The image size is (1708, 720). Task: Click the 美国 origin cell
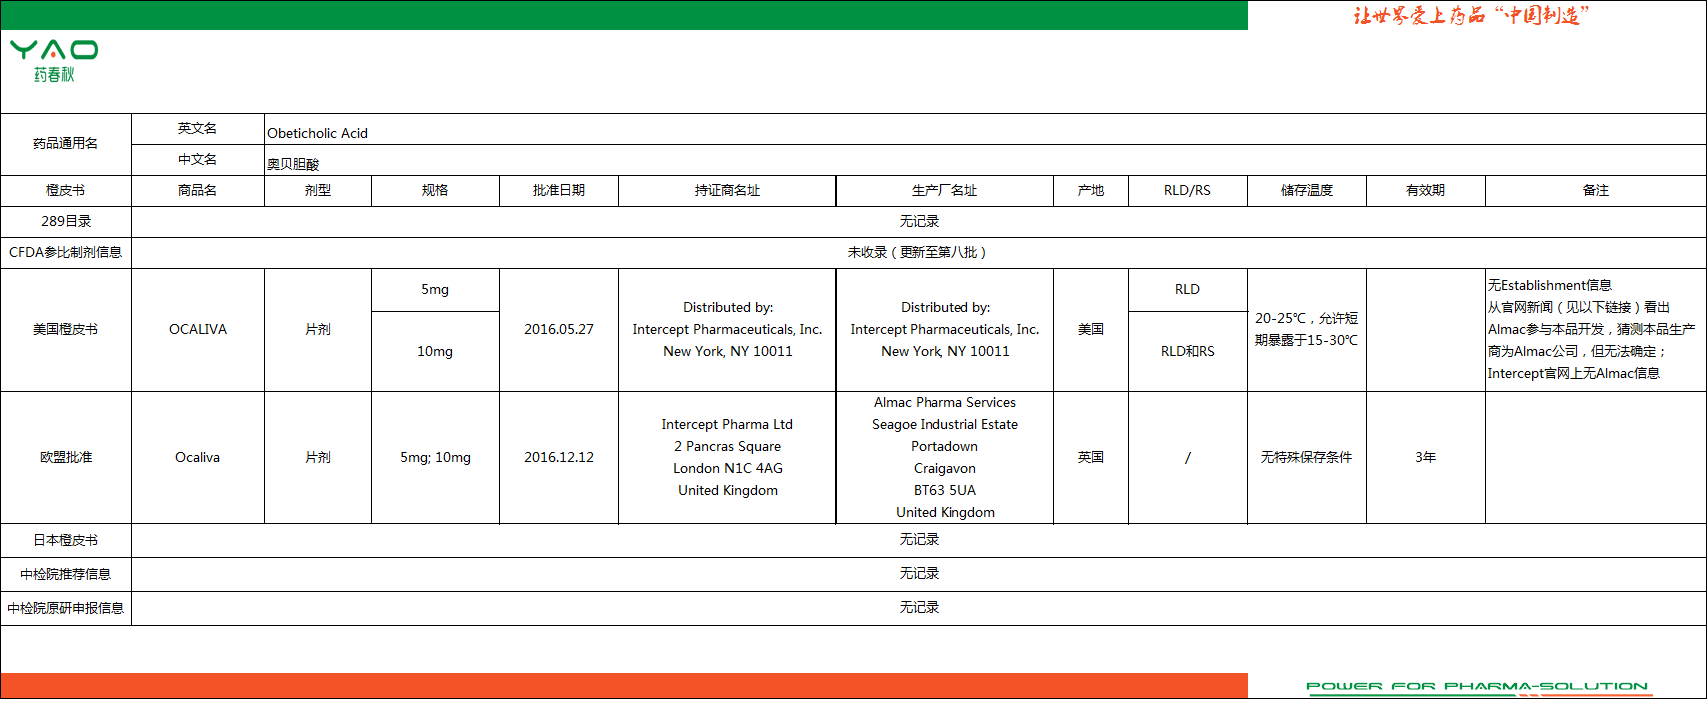coord(1091,330)
